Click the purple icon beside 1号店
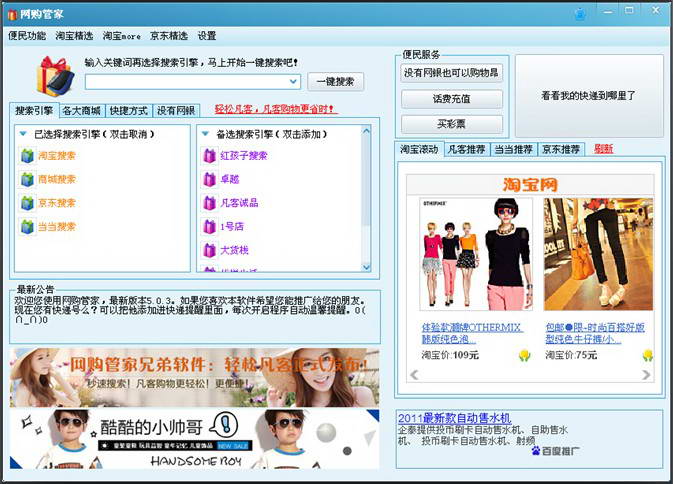673x484 pixels. coord(209,227)
